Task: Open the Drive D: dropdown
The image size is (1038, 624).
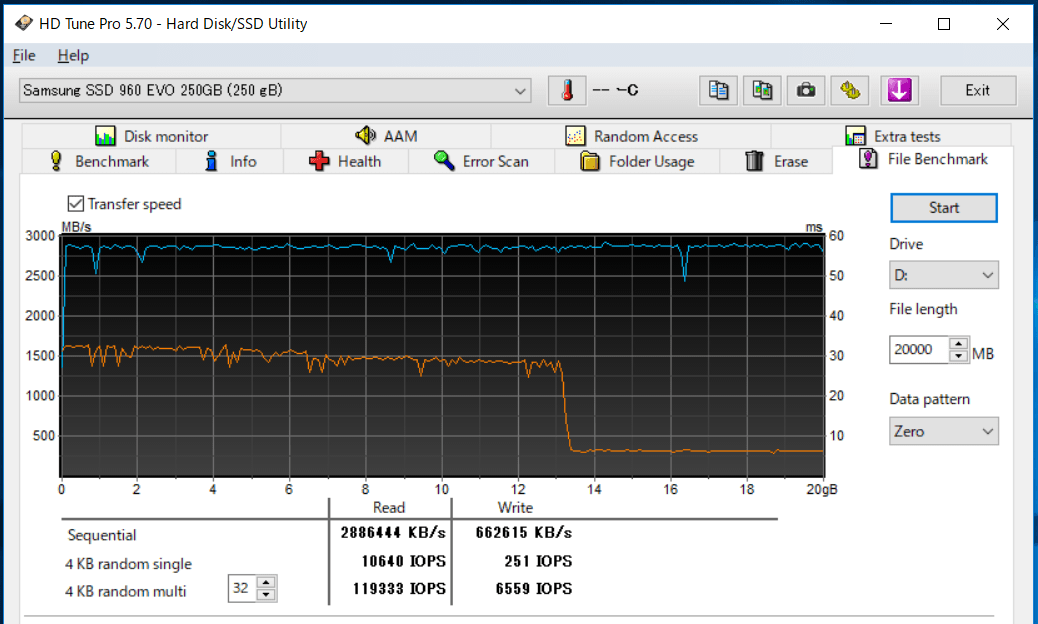Action: [x=943, y=275]
